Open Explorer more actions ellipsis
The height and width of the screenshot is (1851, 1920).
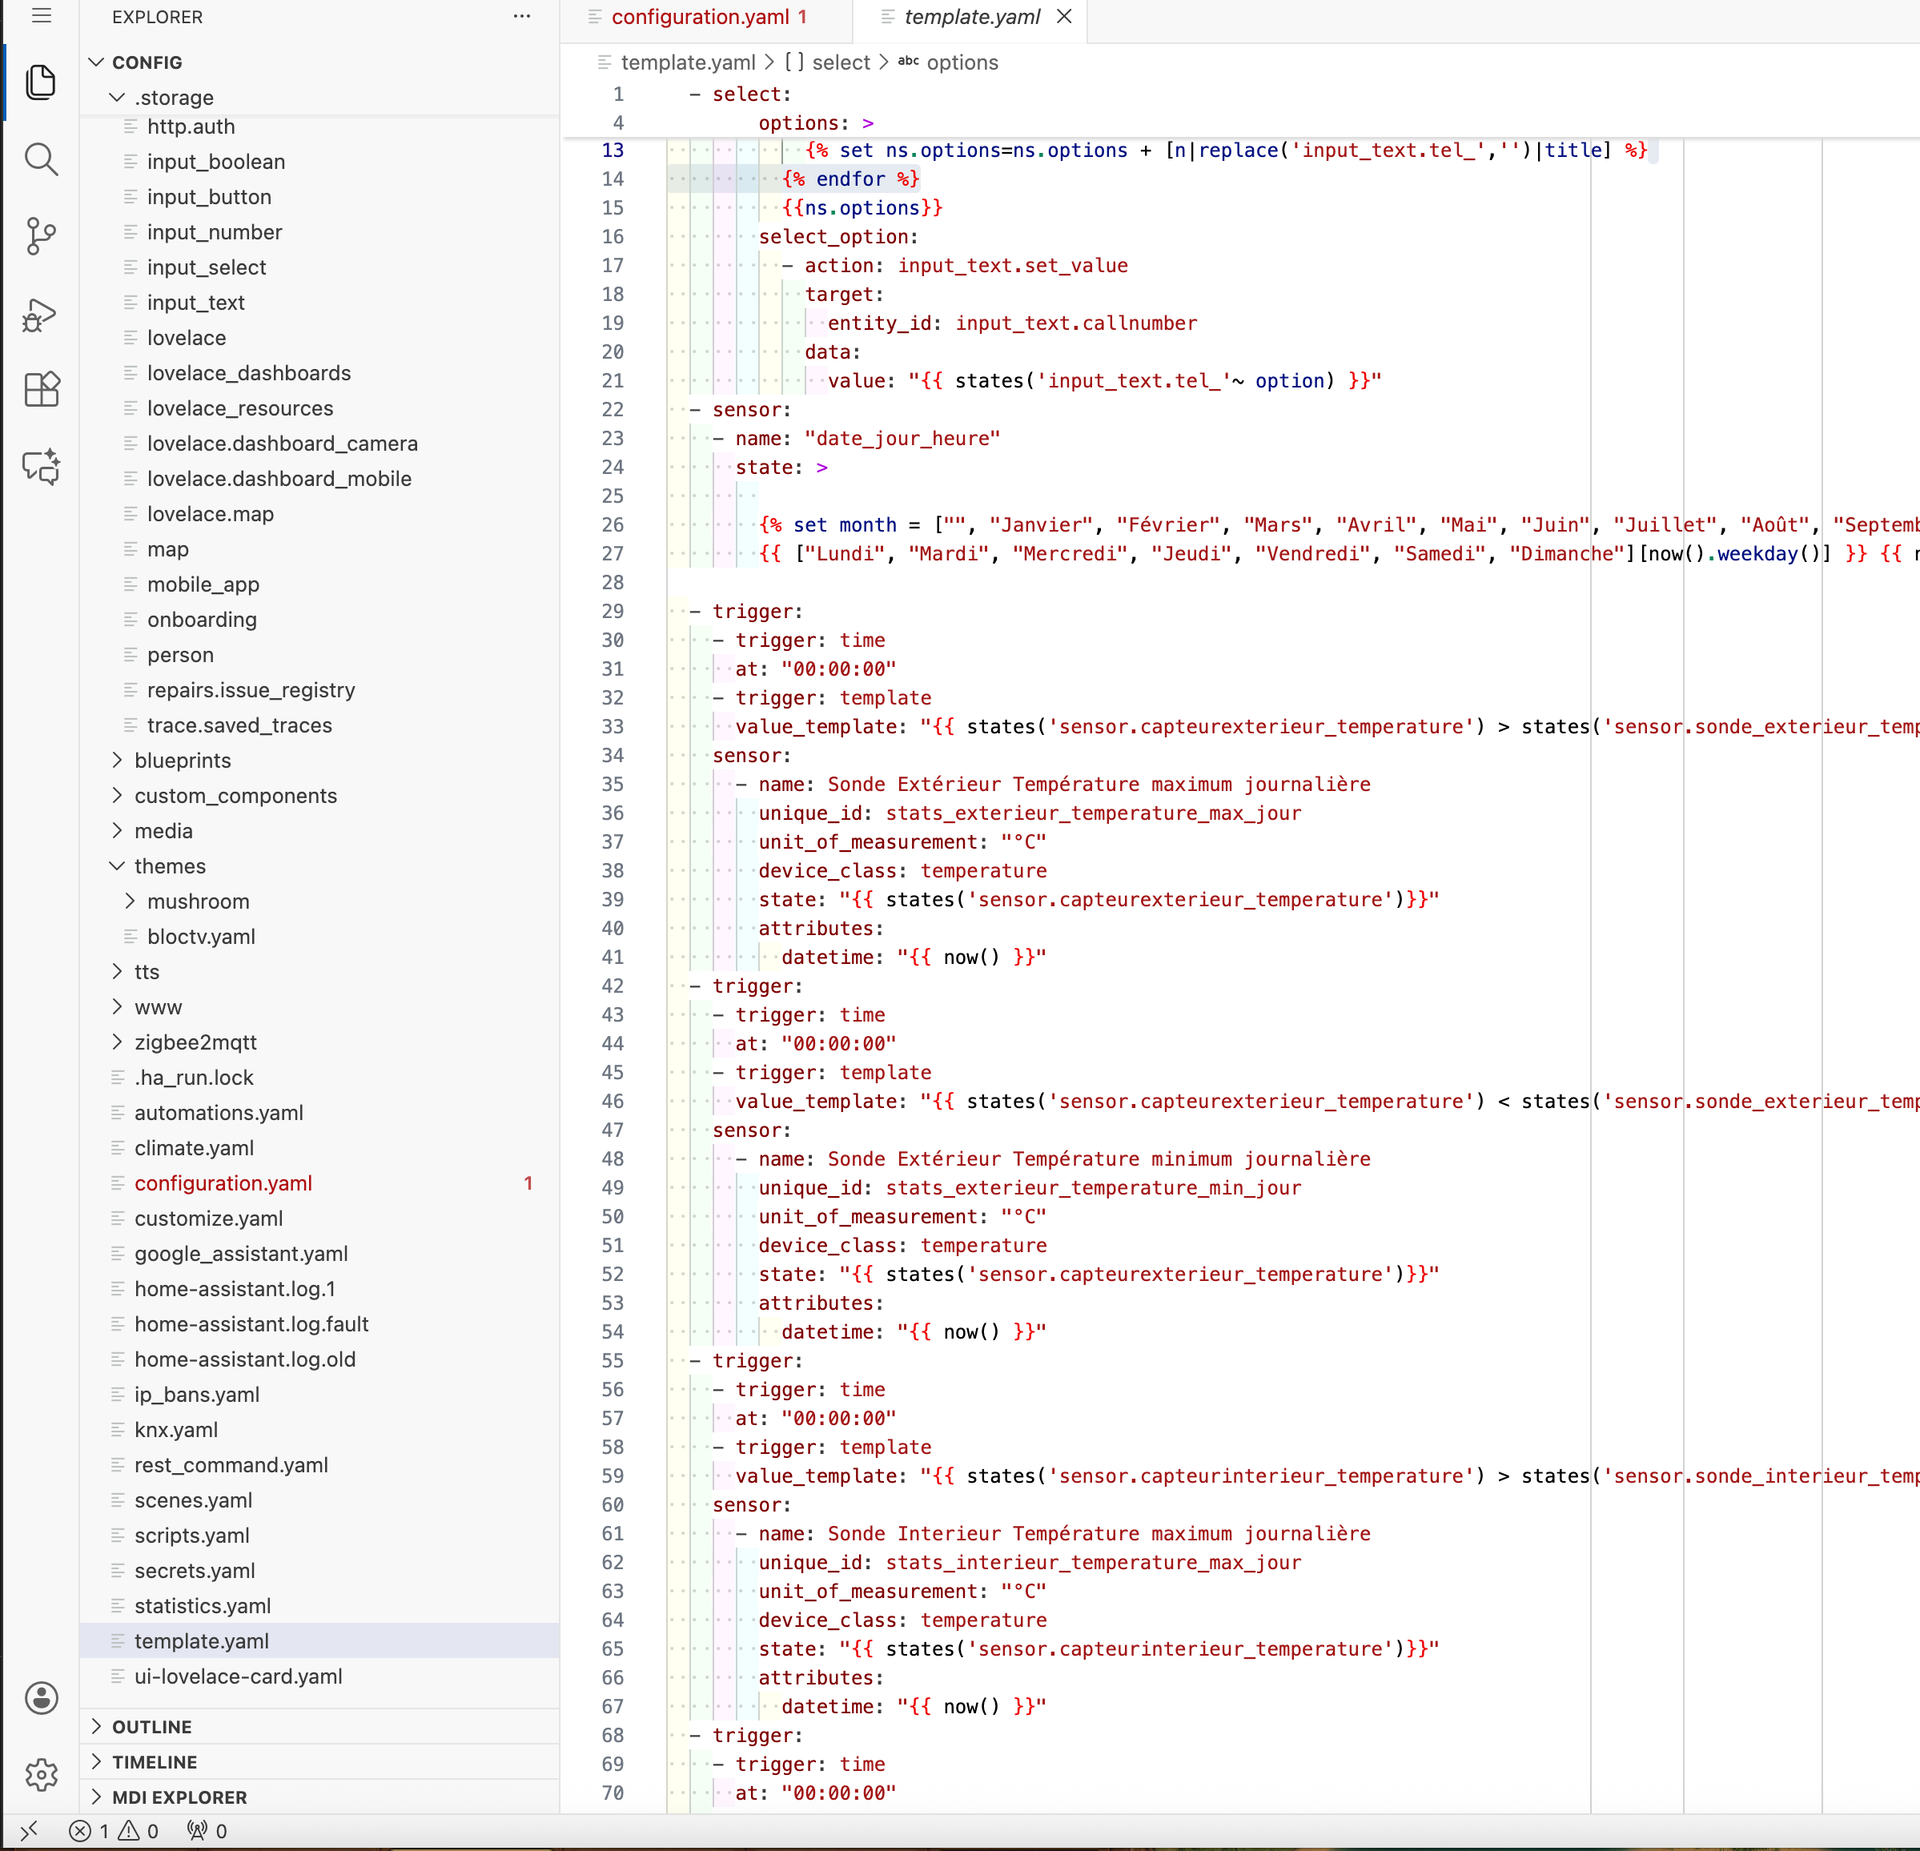click(521, 17)
